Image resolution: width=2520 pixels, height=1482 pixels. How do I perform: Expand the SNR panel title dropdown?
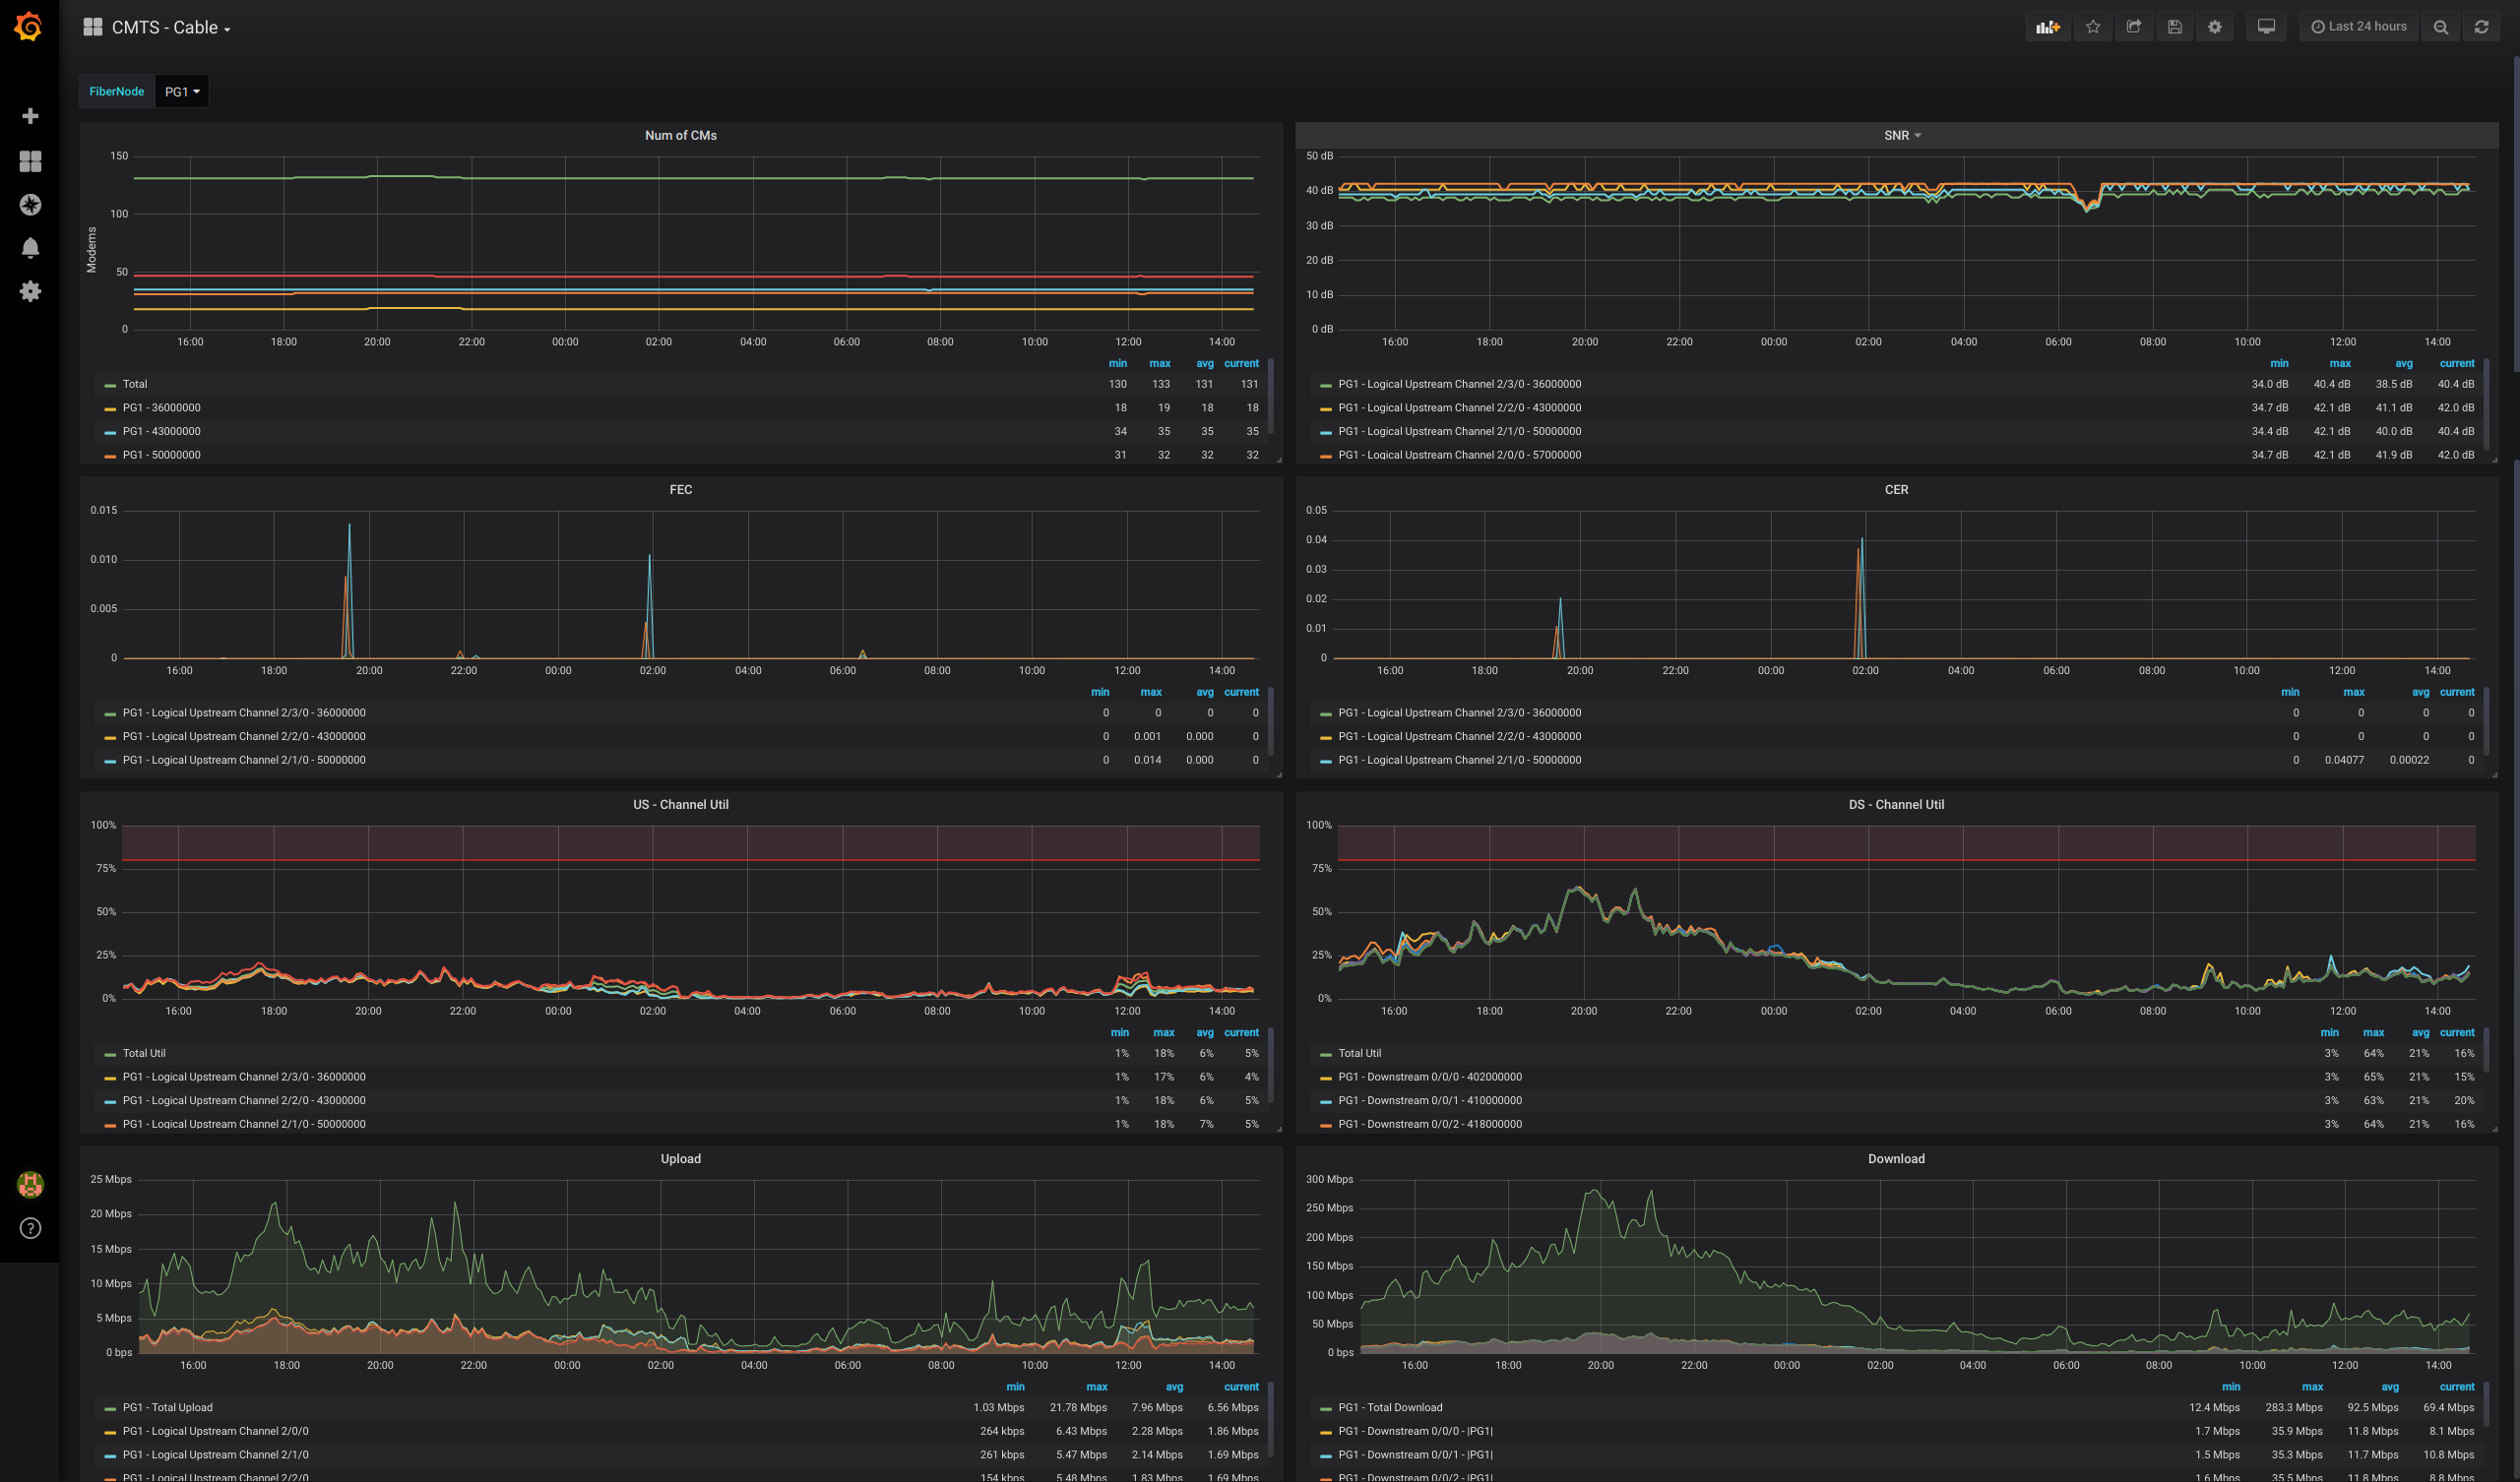tap(1898, 135)
